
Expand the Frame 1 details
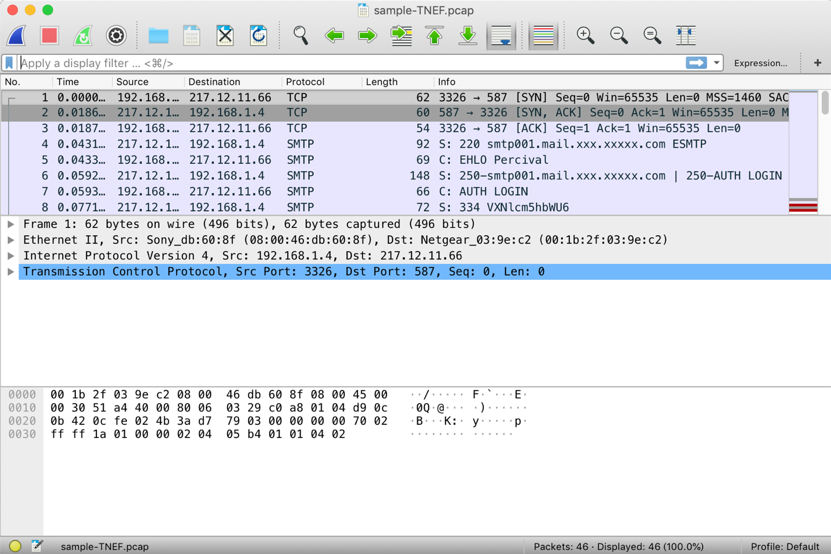(x=10, y=224)
